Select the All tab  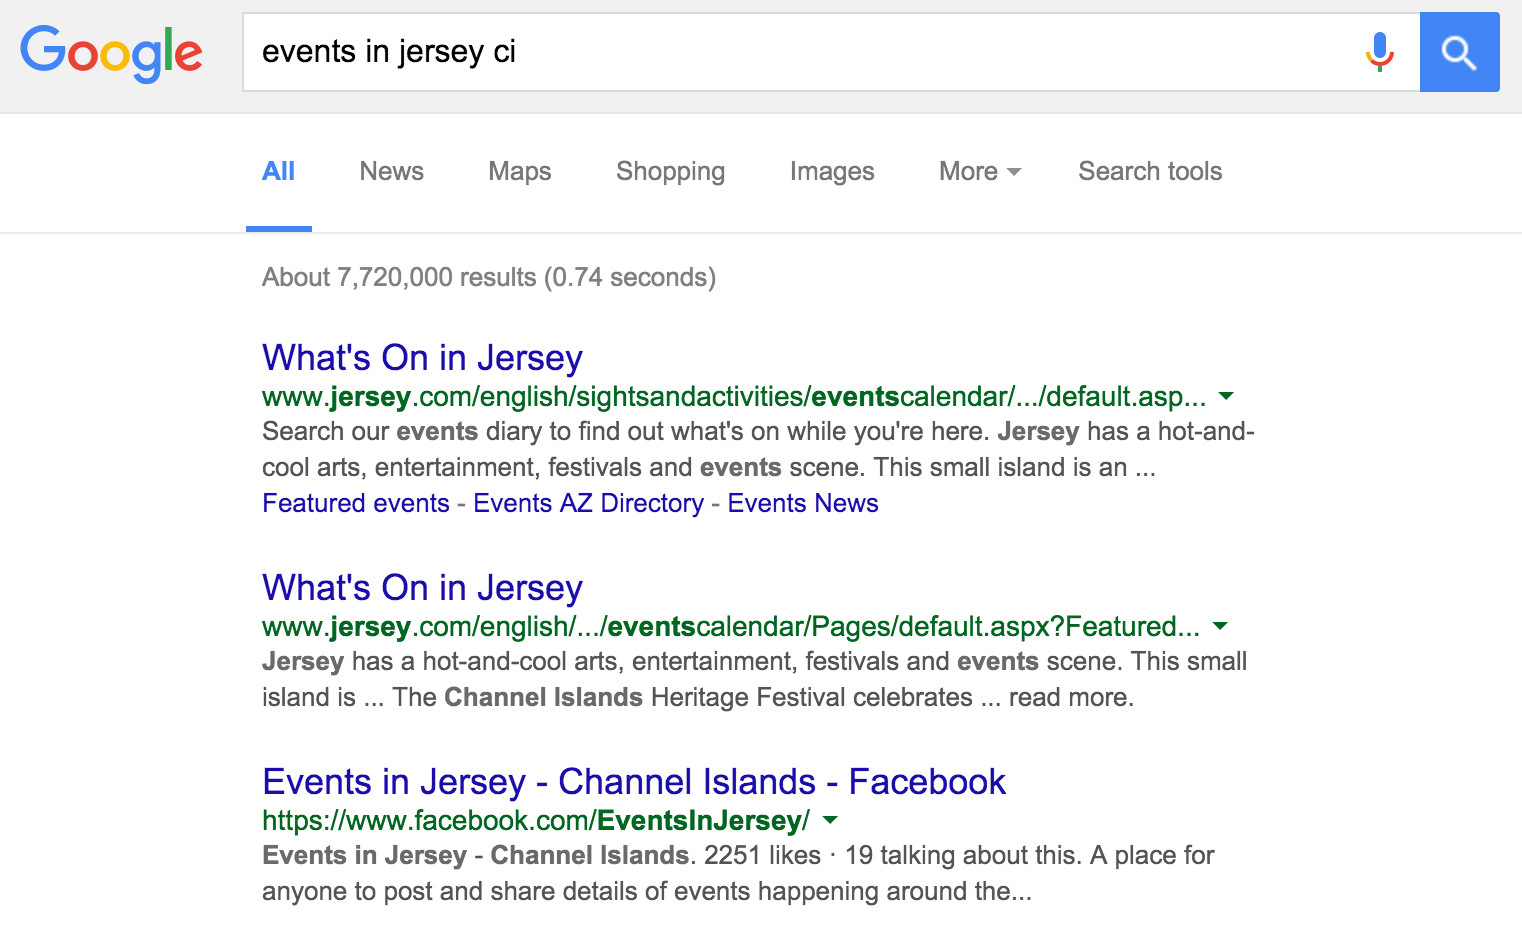(278, 171)
